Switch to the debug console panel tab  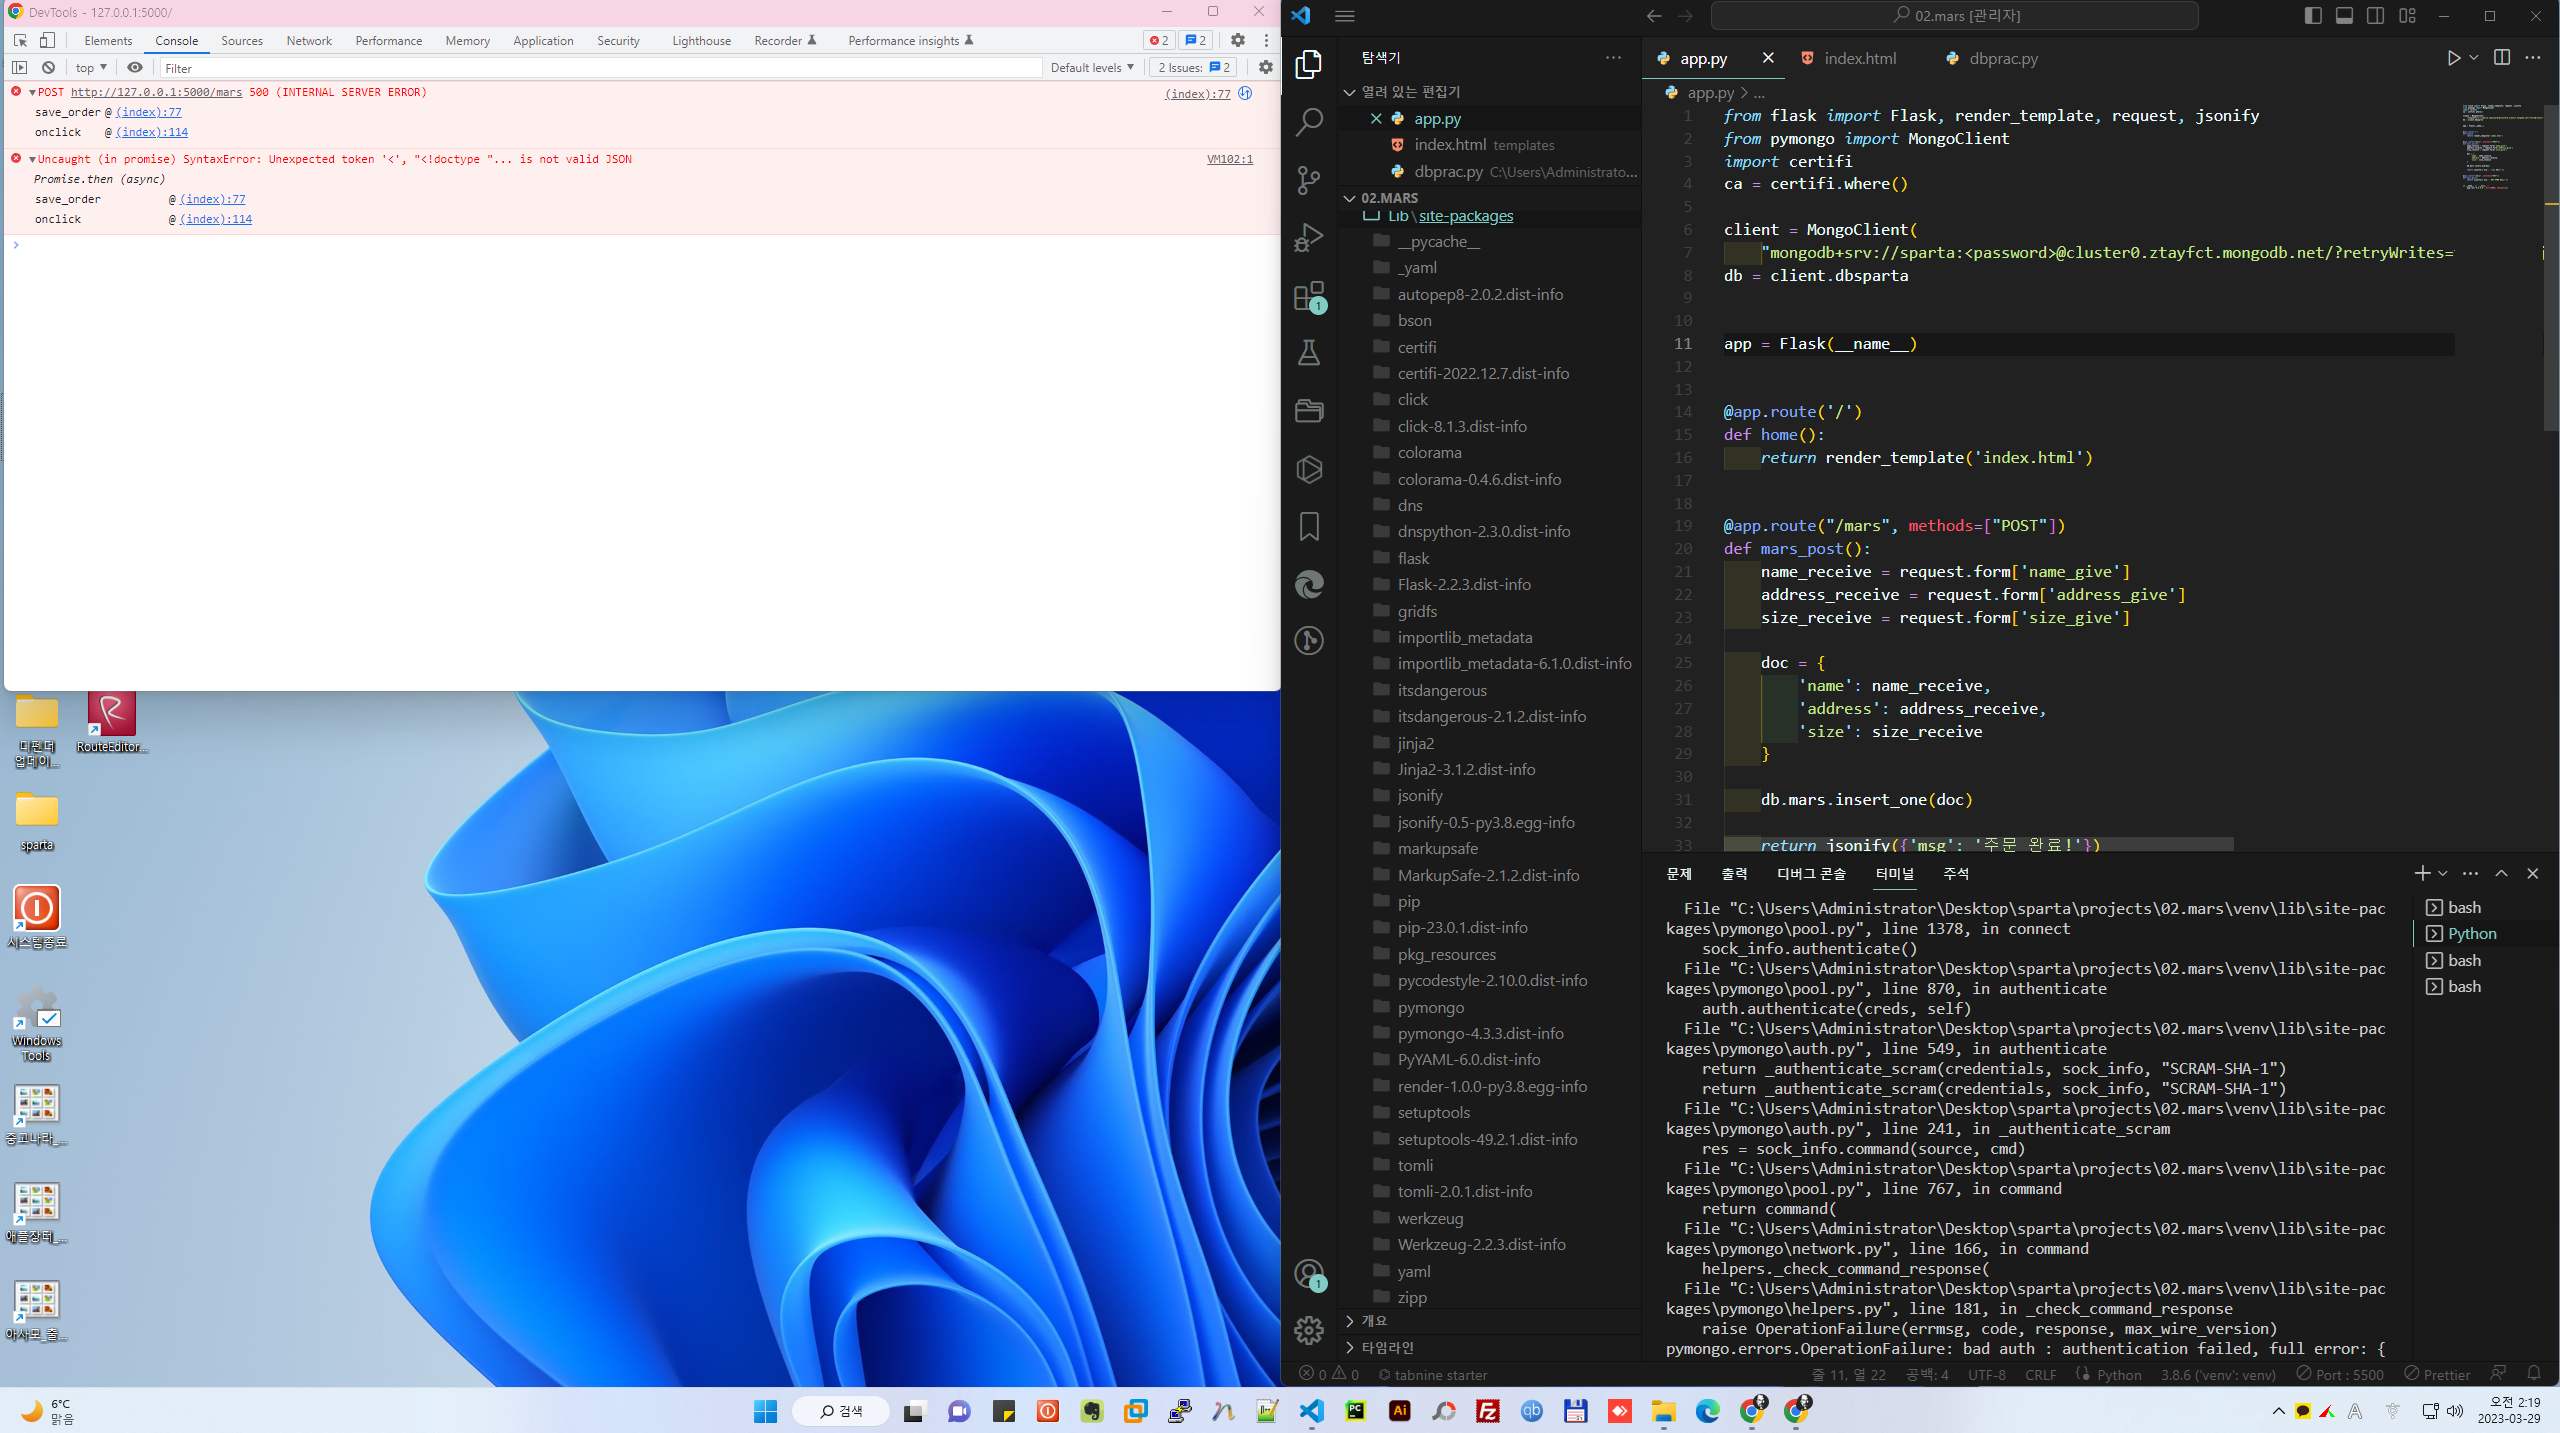[1811, 874]
